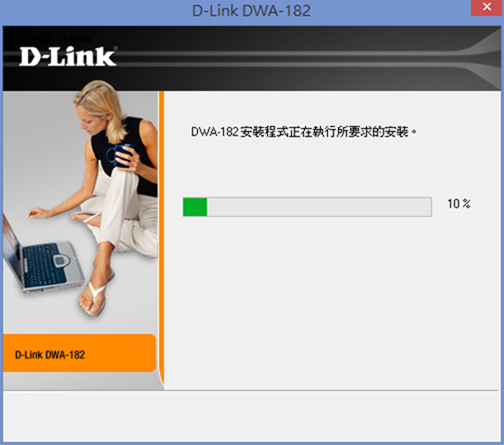Click the 10 % progress label
504x445 pixels.
pyautogui.click(x=459, y=204)
